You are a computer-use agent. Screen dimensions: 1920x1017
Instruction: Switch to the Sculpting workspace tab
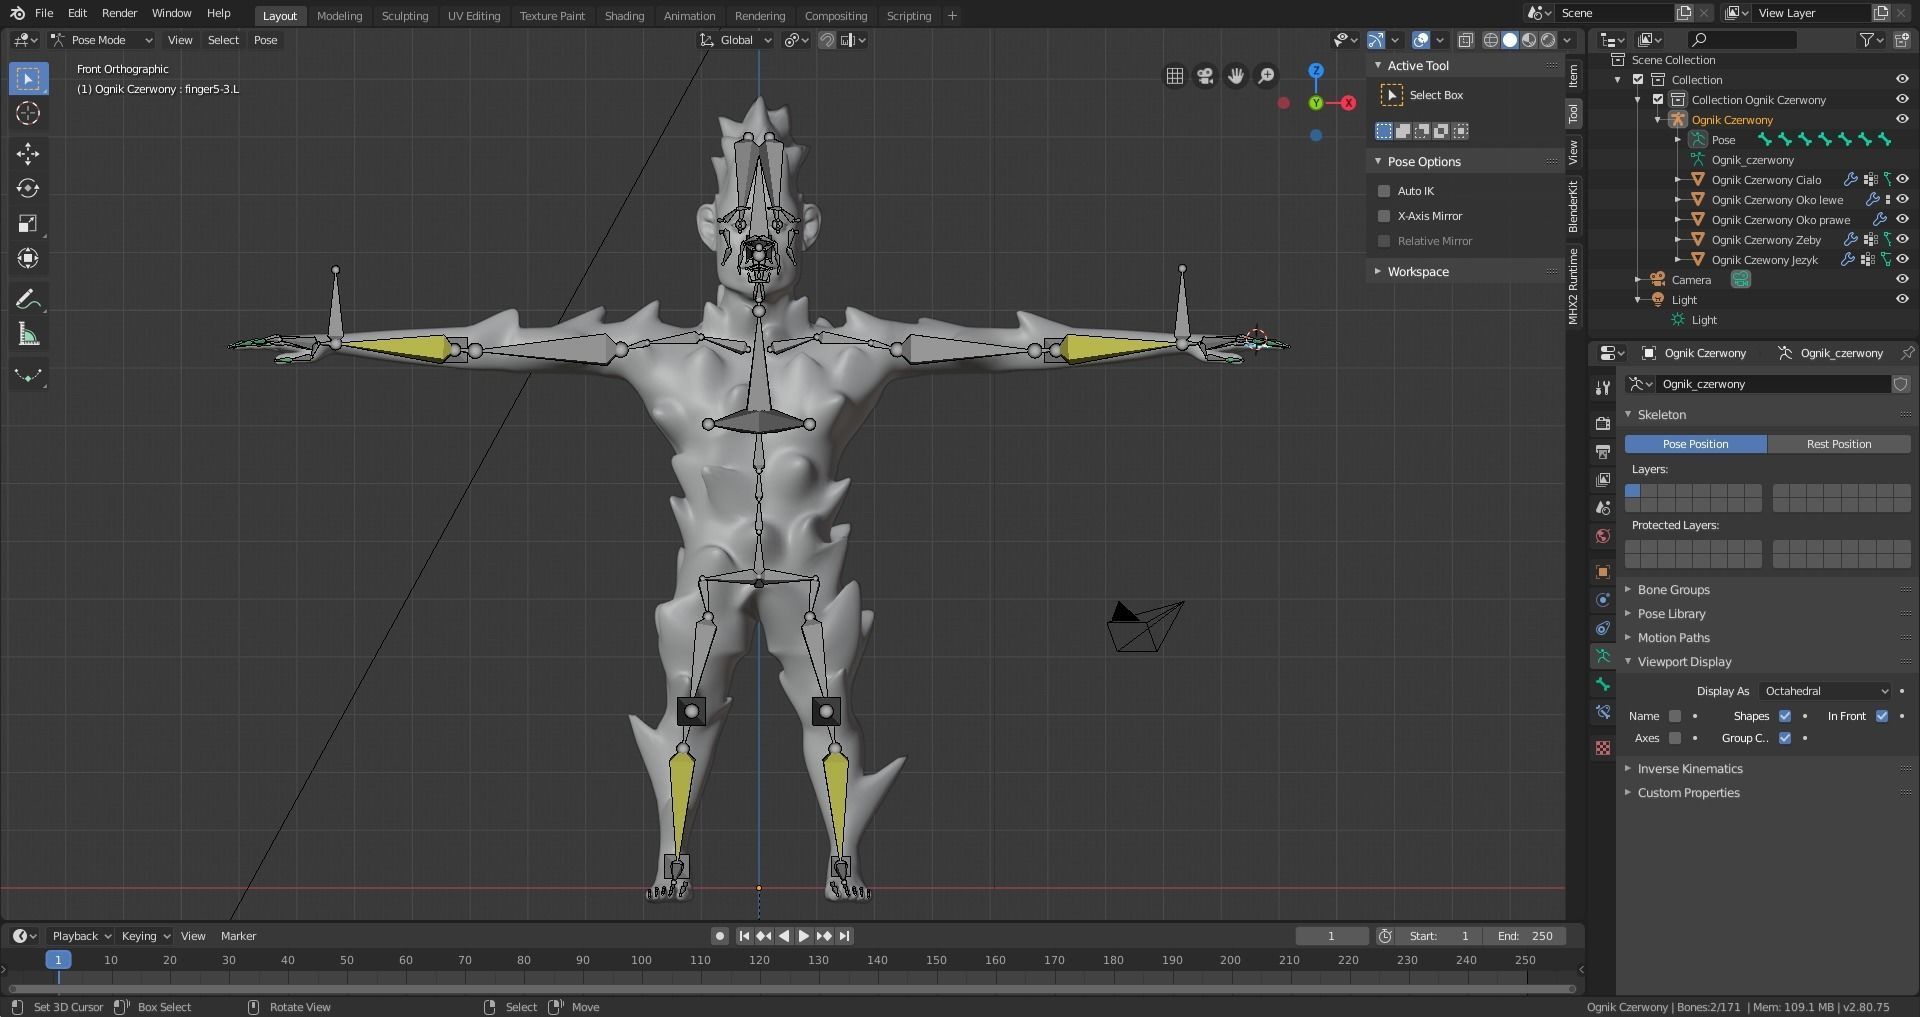404,16
